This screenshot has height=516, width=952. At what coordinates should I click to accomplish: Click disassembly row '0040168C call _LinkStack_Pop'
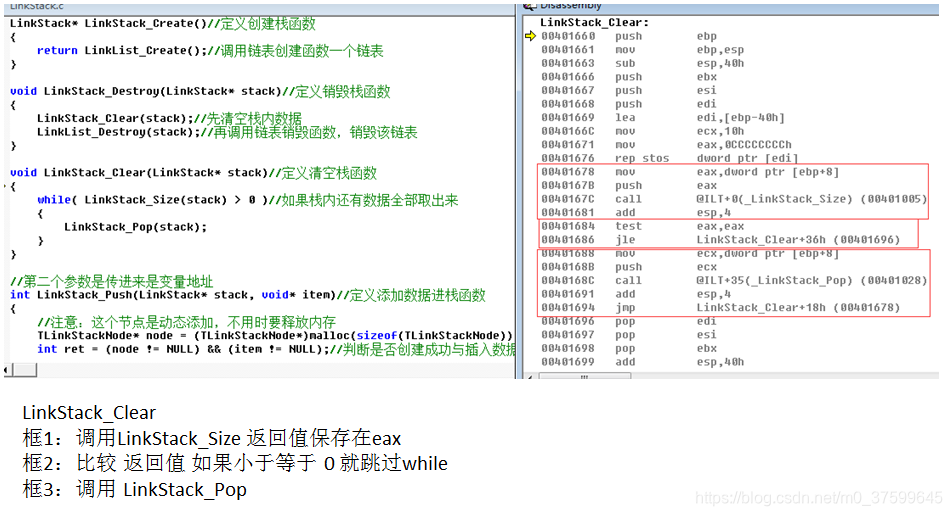(x=734, y=280)
